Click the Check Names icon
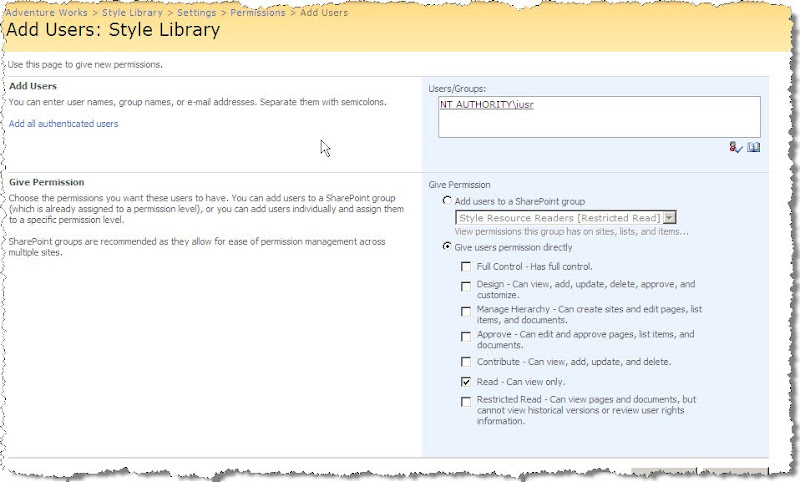 tap(736, 147)
